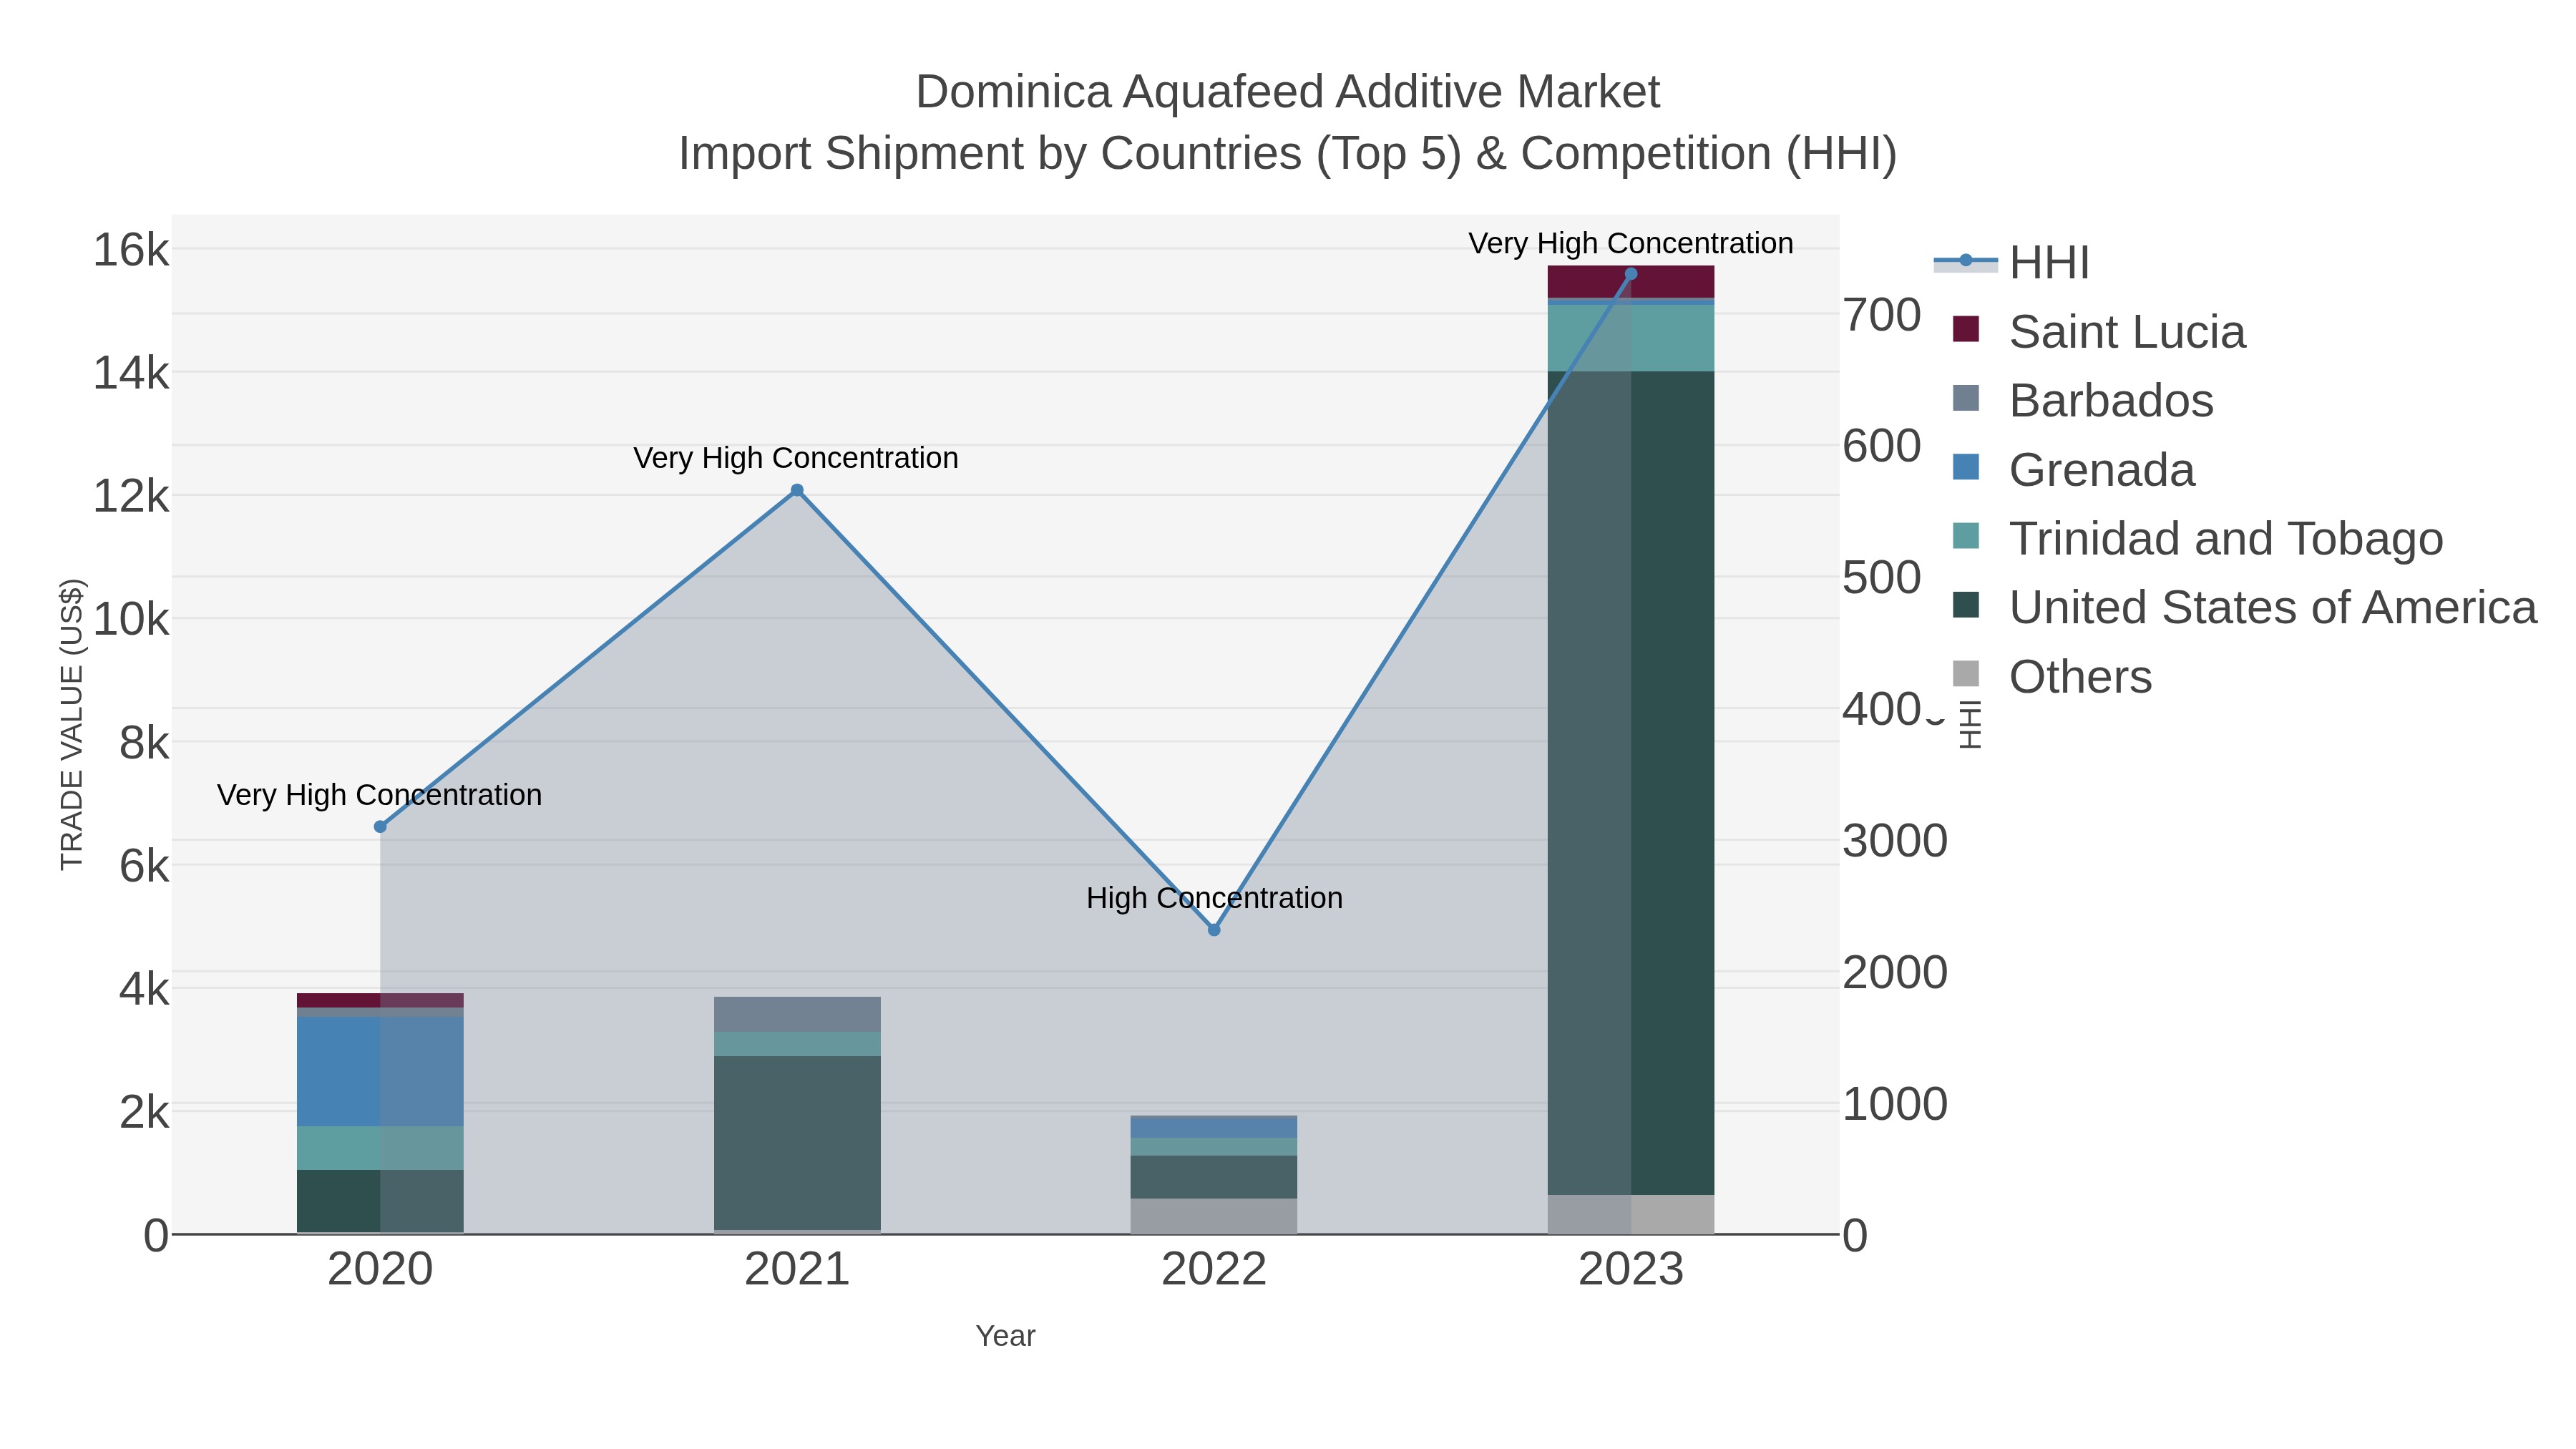The width and height of the screenshot is (2576, 1449).
Task: Click the 2021 Barbados bar segment
Action: click(797, 1014)
